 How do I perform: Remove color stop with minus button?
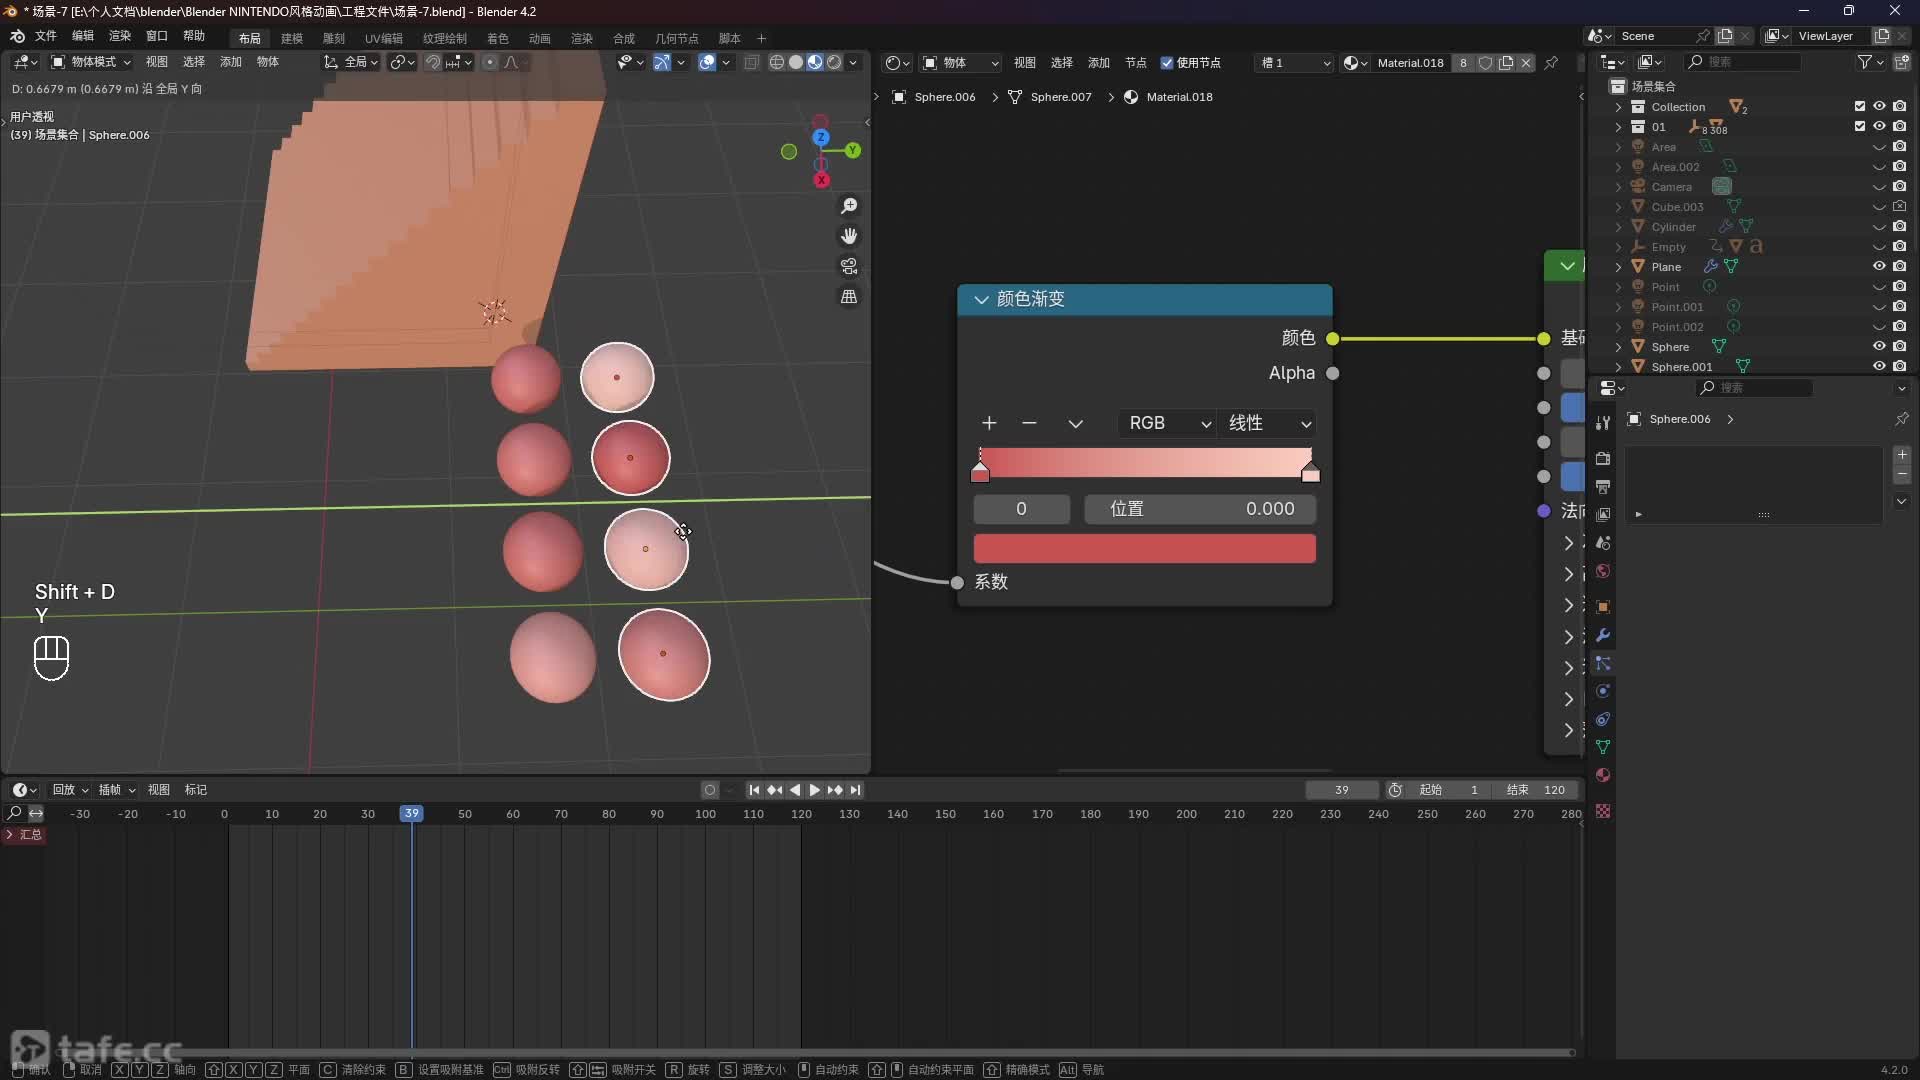point(1029,423)
